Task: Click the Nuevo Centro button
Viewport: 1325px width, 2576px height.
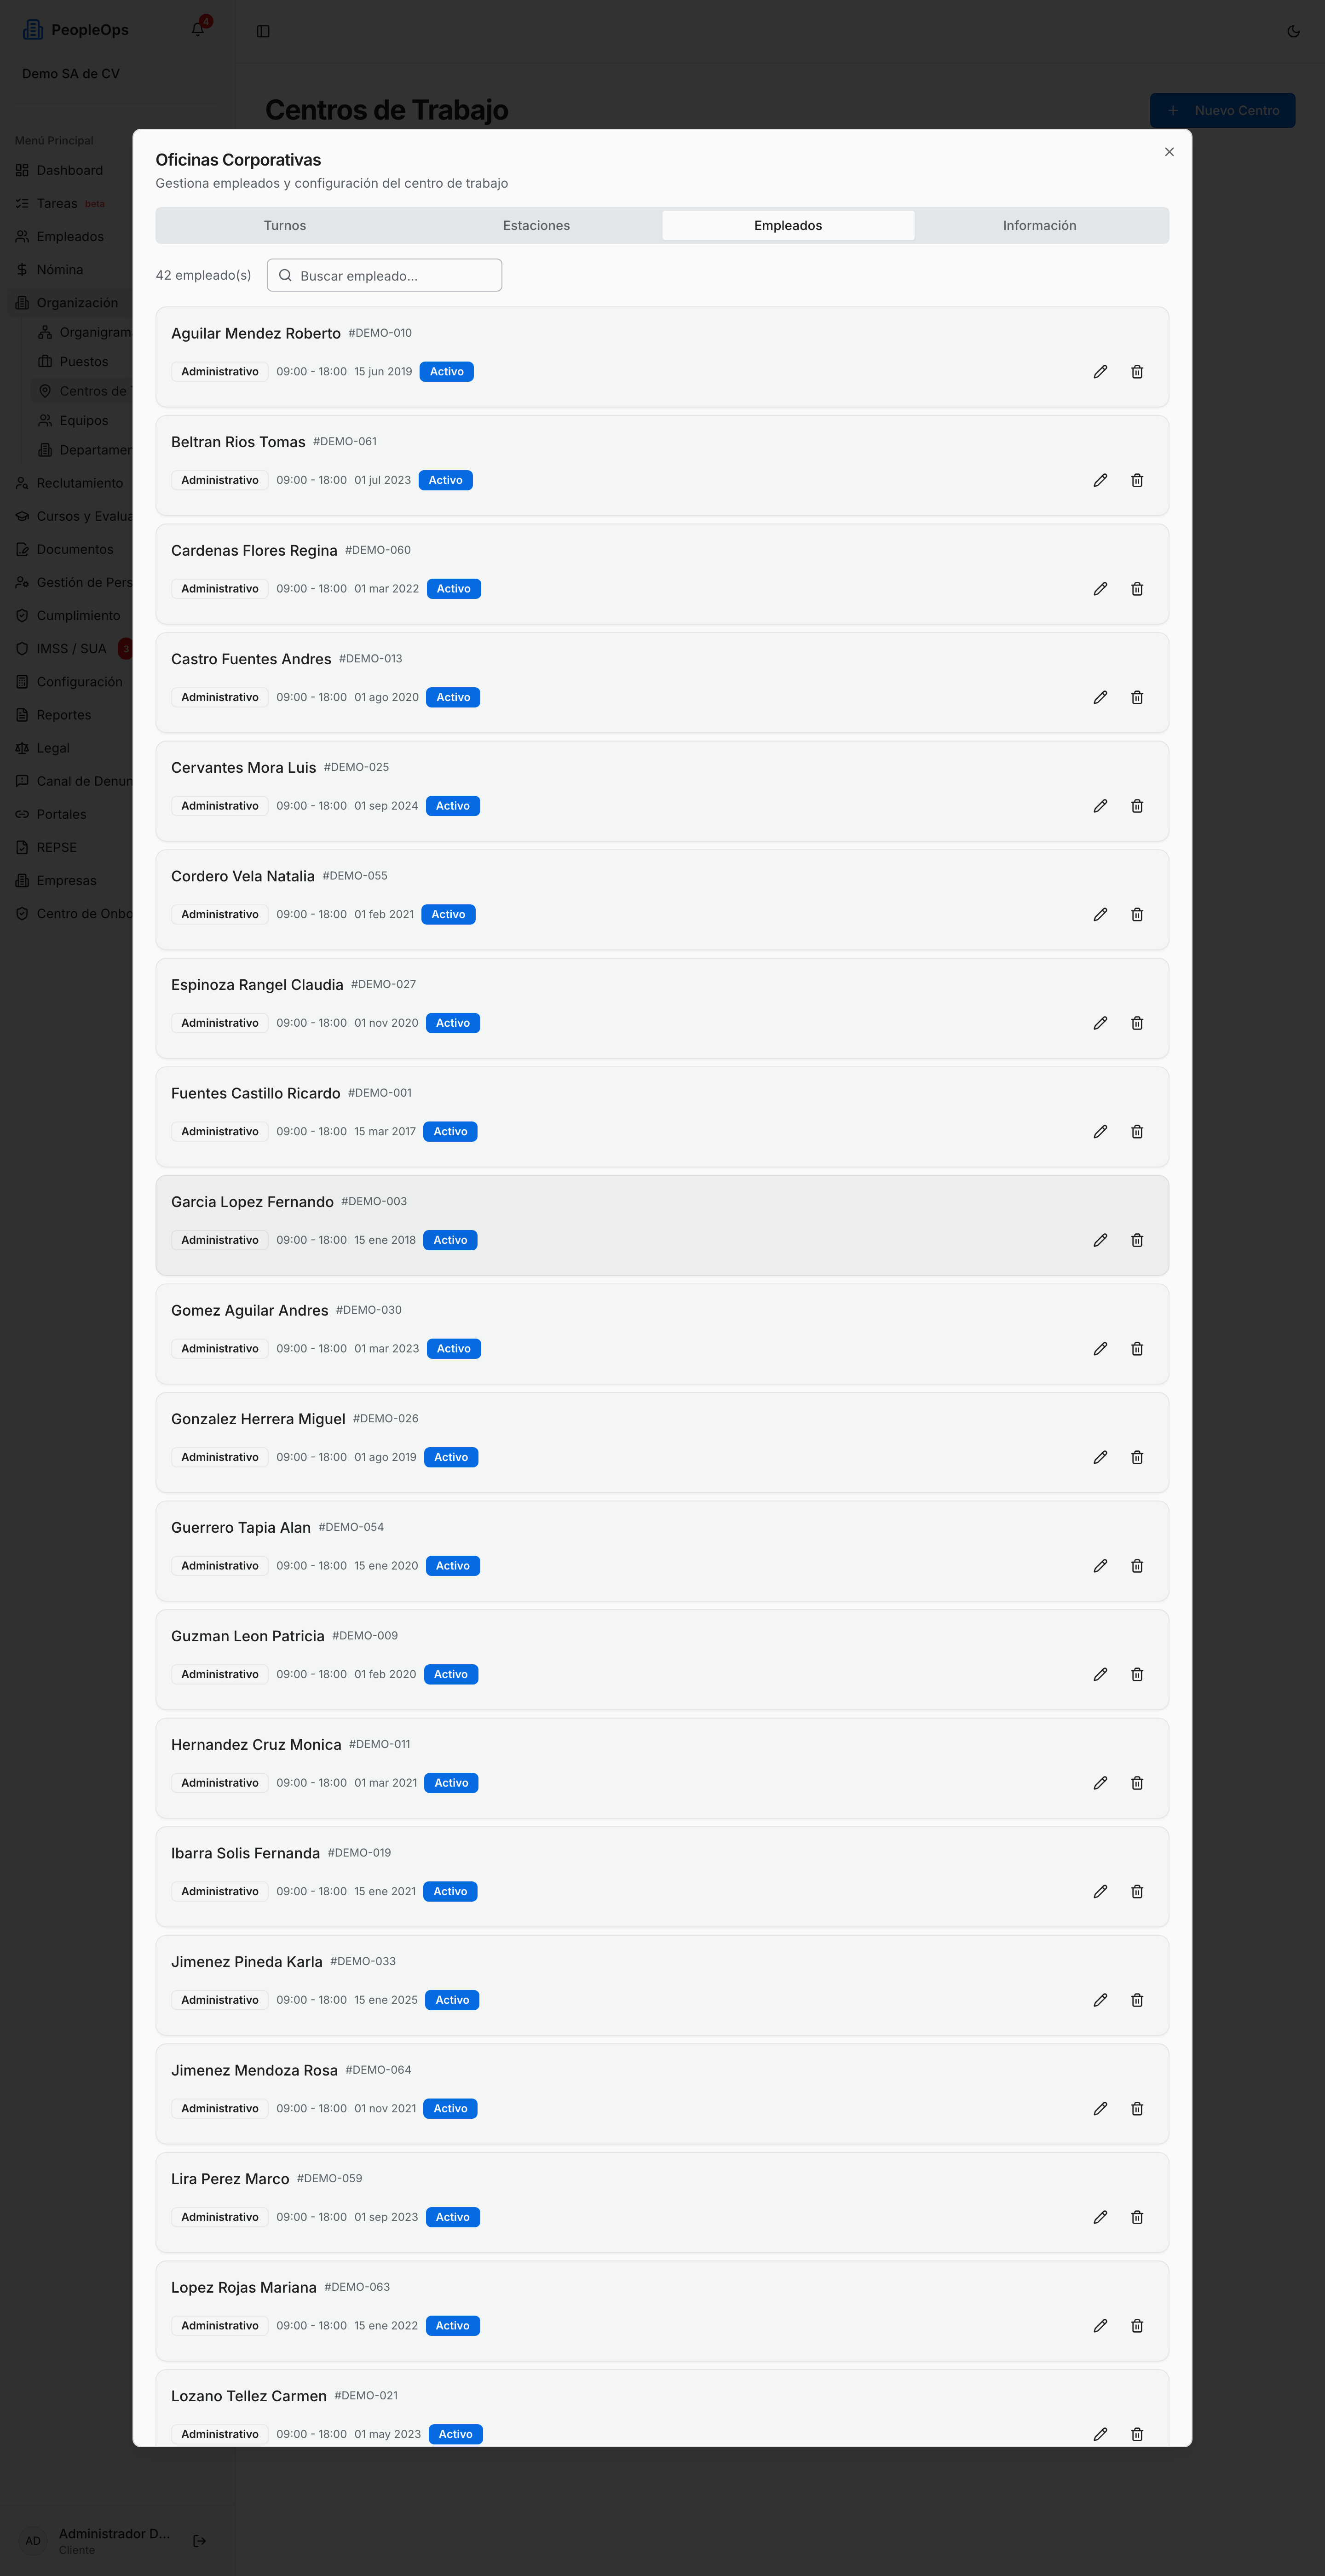Action: 1222,110
